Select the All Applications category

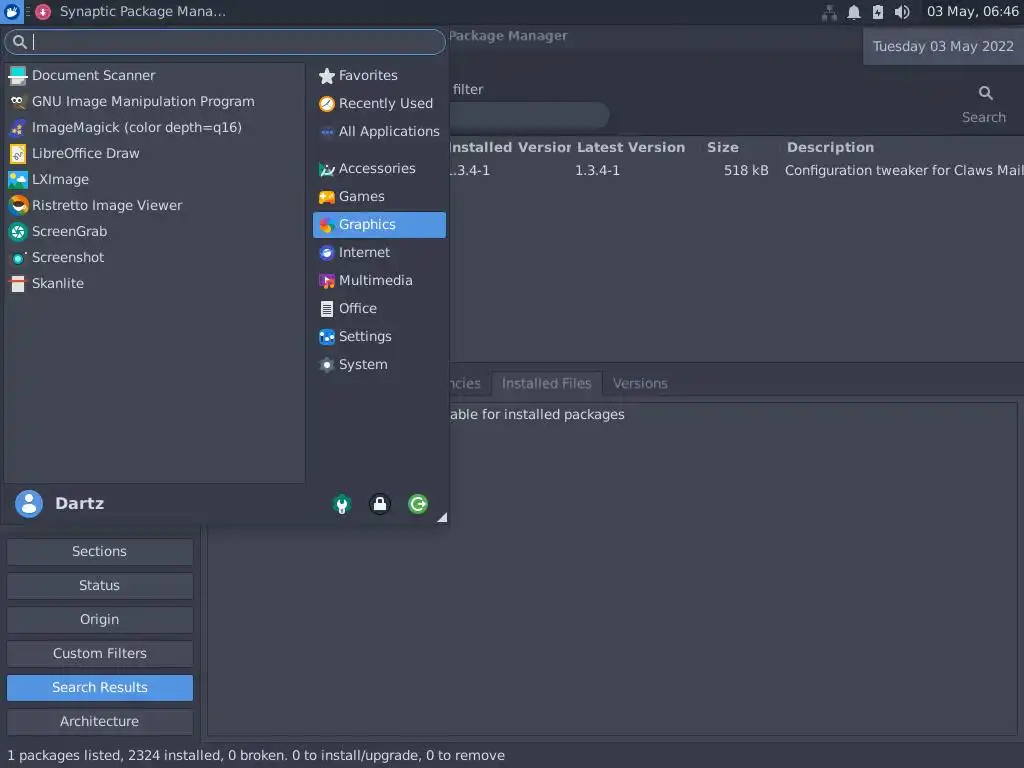coord(379,131)
